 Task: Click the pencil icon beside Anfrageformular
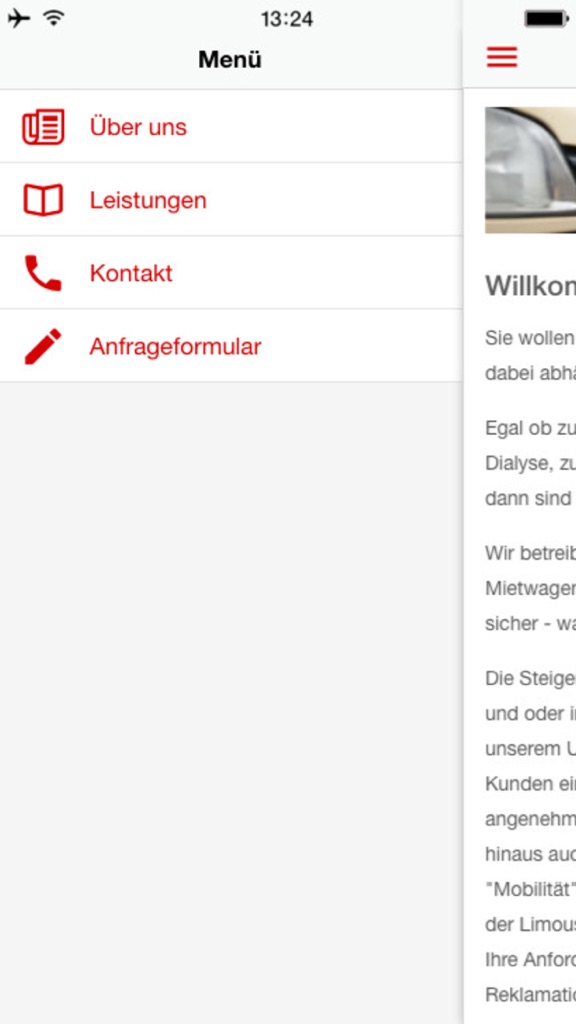(x=43, y=346)
